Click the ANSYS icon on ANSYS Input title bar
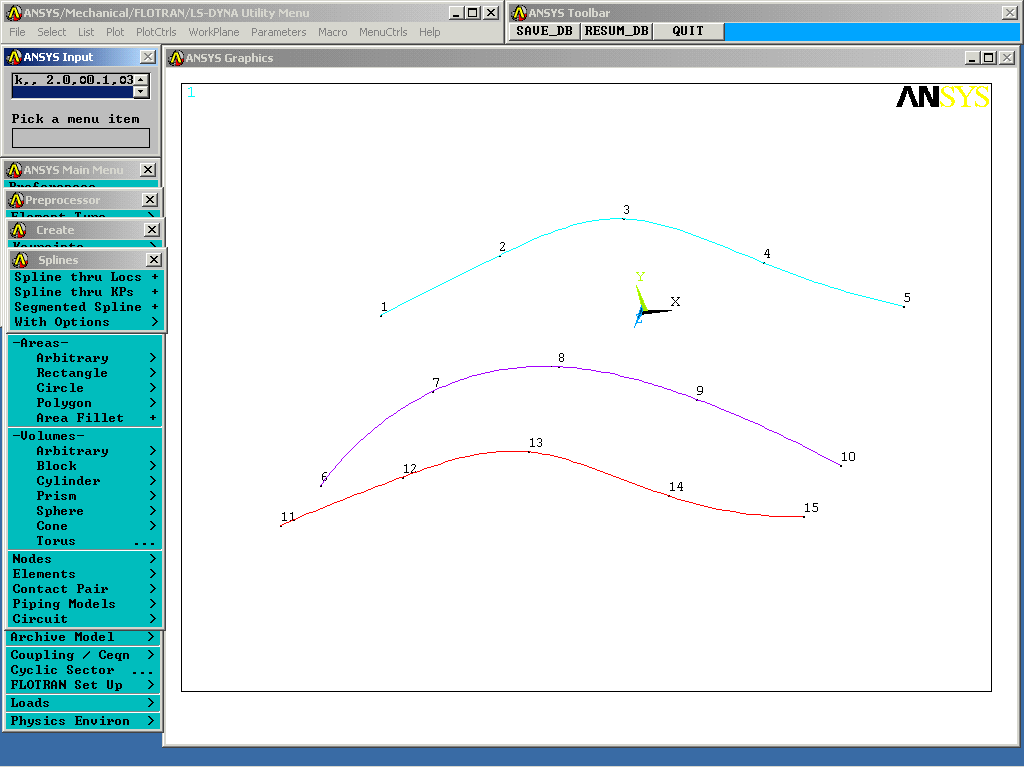This screenshot has width=1024, height=768. coord(14,57)
